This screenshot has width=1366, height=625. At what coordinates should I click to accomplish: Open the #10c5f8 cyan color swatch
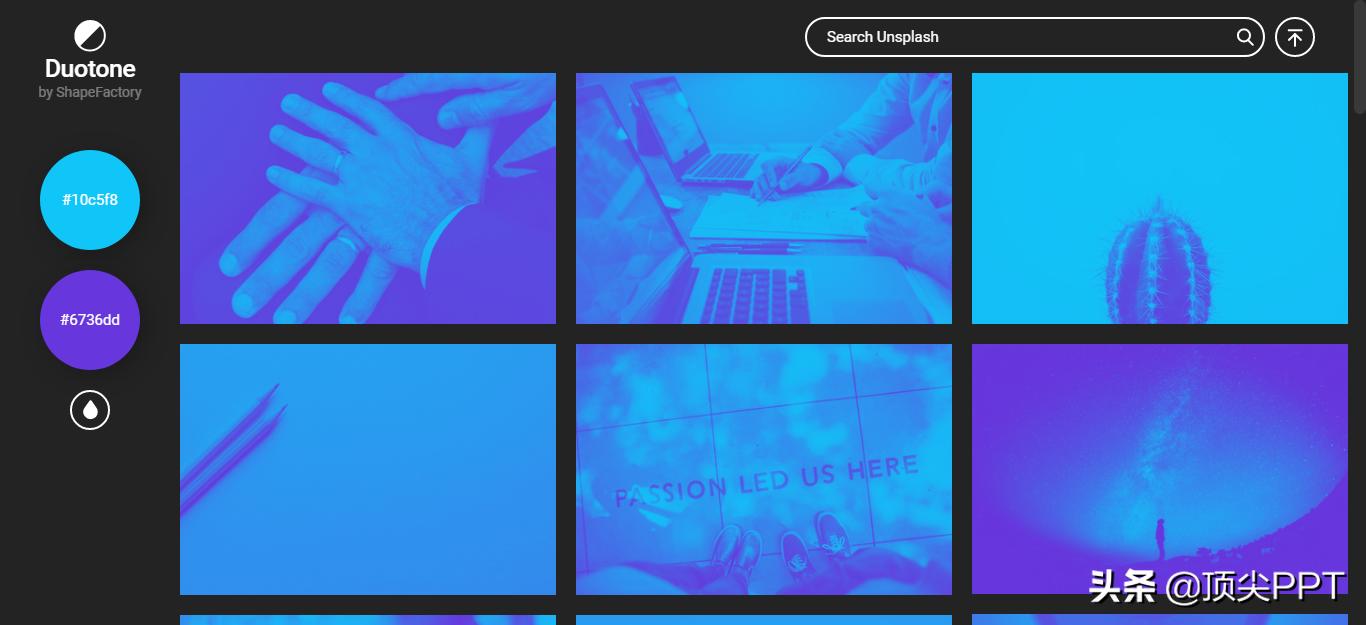point(90,200)
